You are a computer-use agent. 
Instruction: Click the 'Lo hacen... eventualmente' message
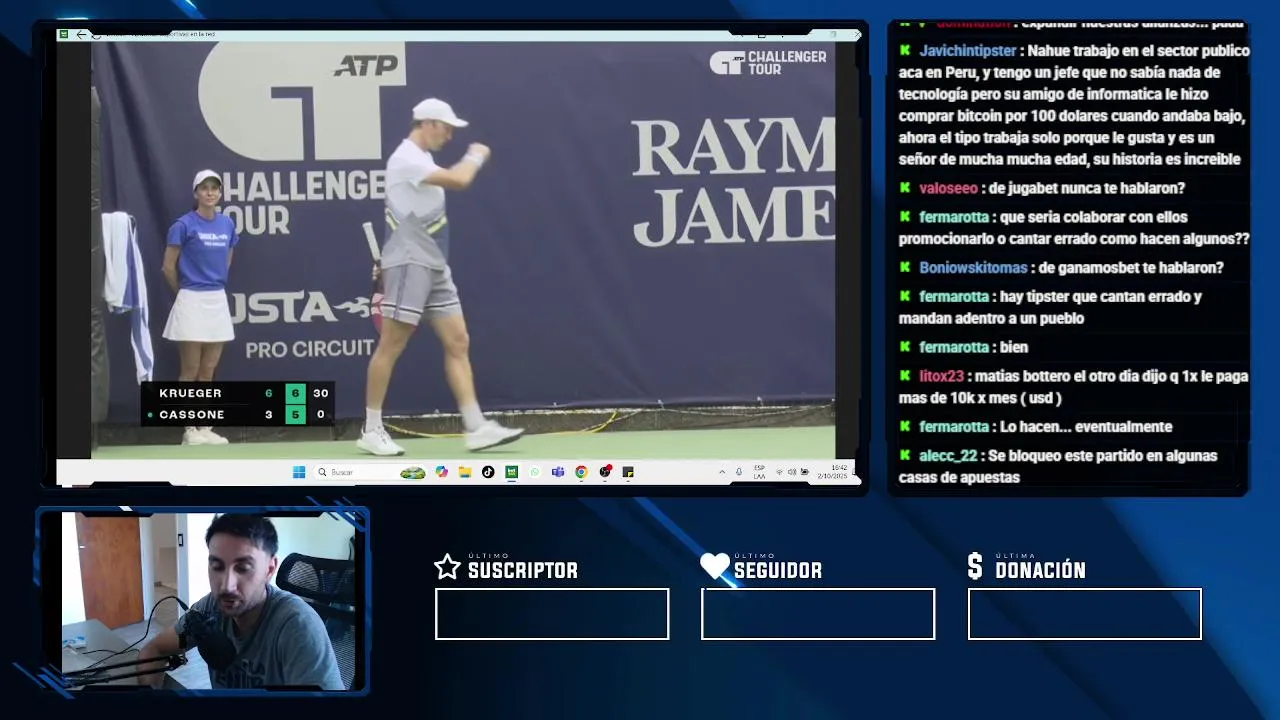(1086, 427)
